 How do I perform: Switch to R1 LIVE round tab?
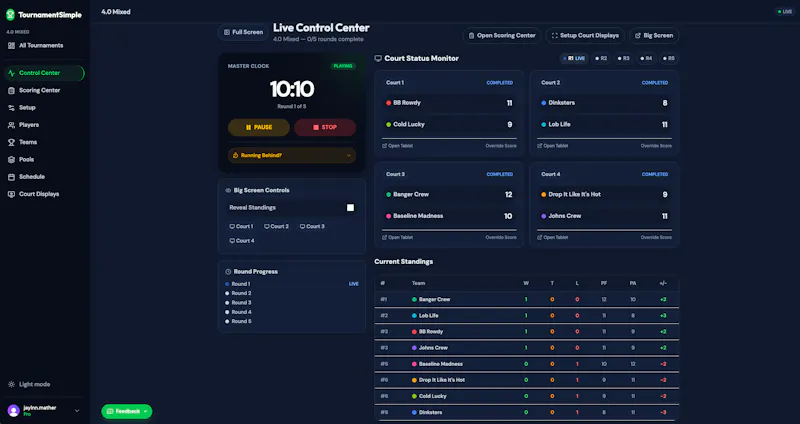click(x=574, y=59)
